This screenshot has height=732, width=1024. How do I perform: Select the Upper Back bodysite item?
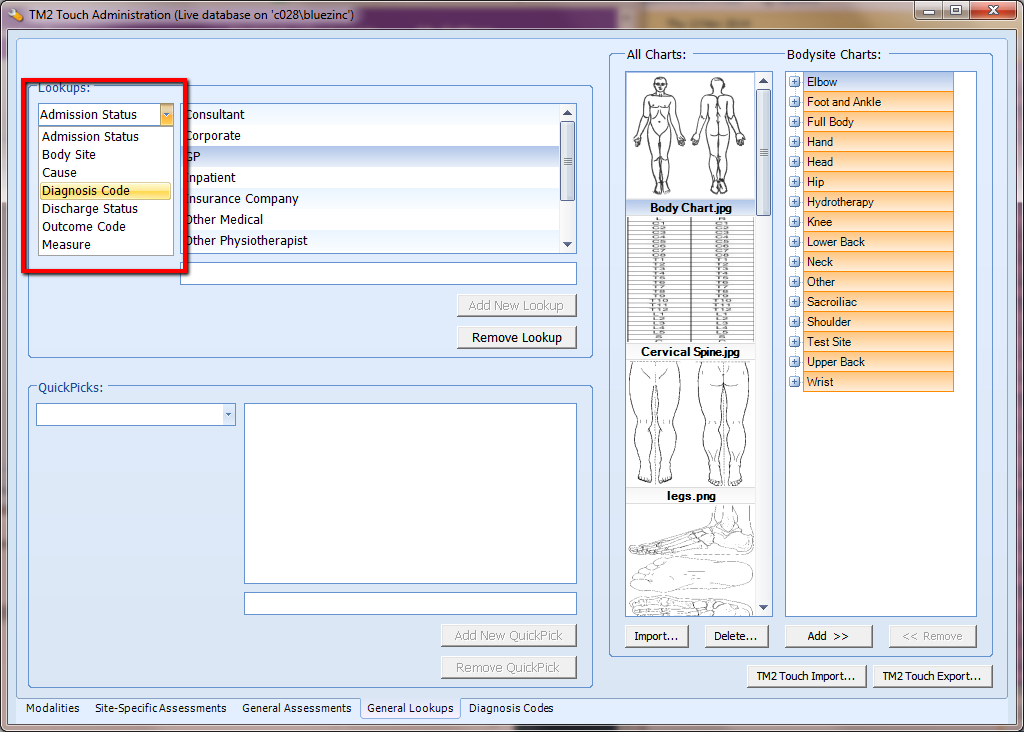878,362
